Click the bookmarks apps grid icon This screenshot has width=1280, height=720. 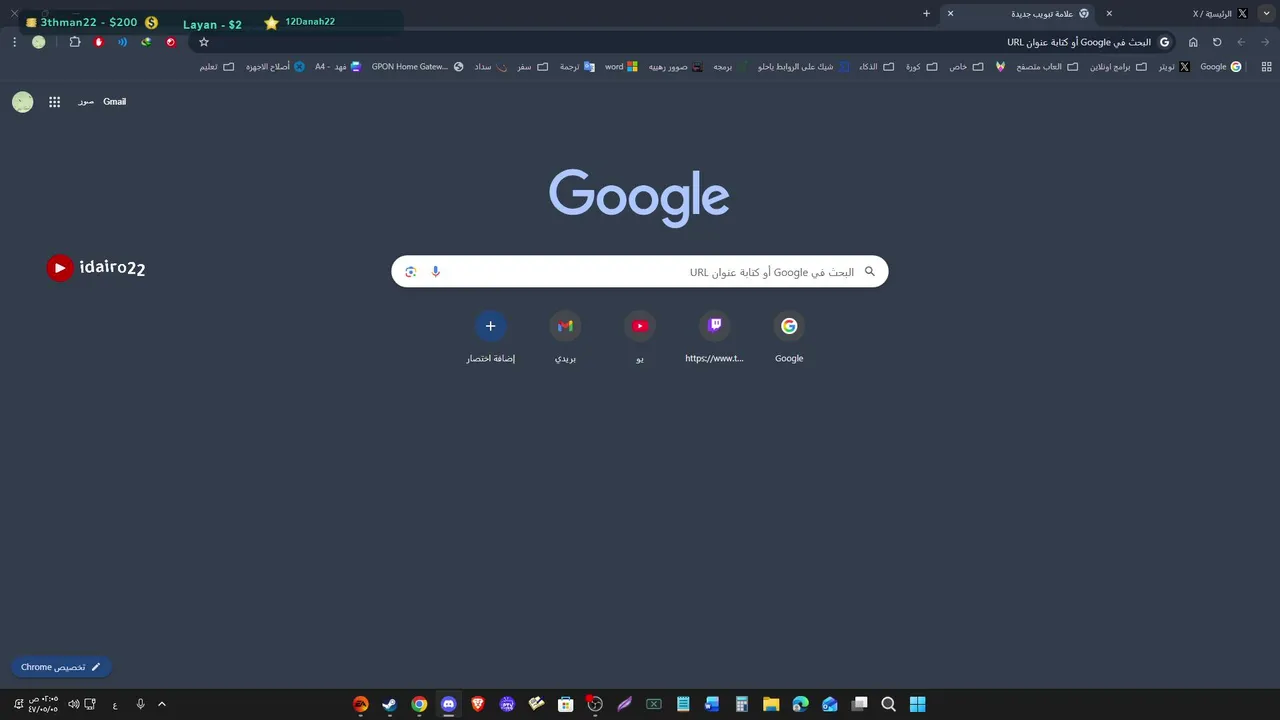click(1266, 67)
